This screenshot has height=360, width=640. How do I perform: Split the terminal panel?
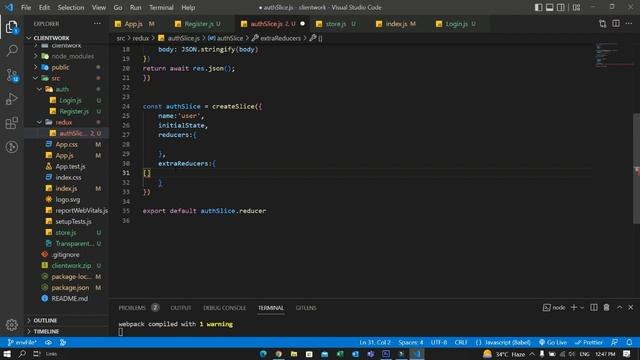coord(594,307)
